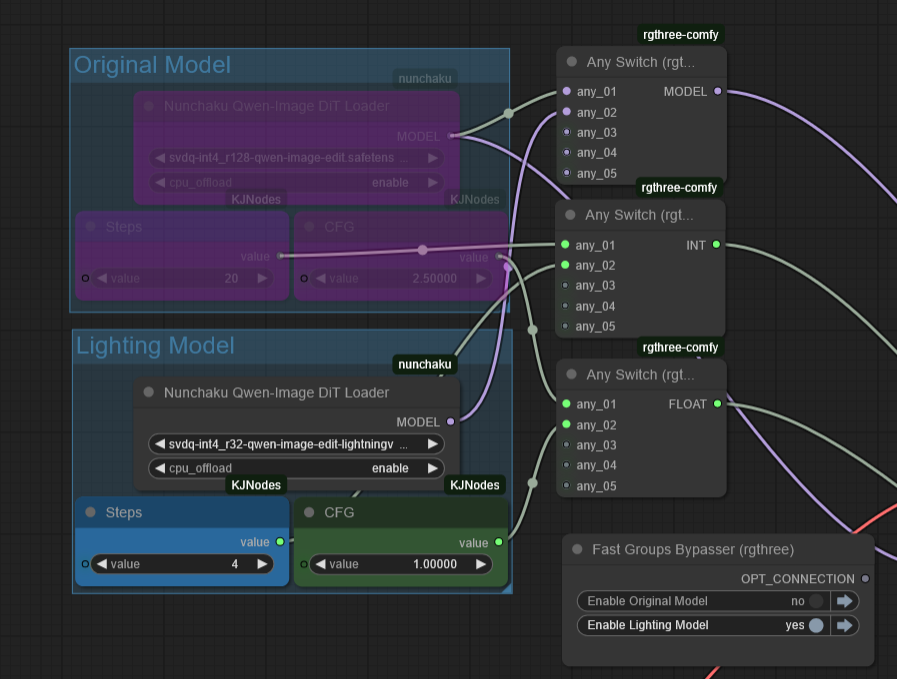Viewport: 897px width, 679px height.
Task: Open the svdq-int4_r32 lightning model combo box
Action: click(x=296, y=444)
